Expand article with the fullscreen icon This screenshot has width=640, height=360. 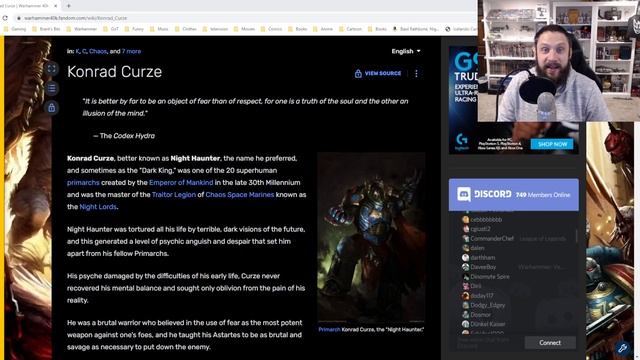coord(51,69)
